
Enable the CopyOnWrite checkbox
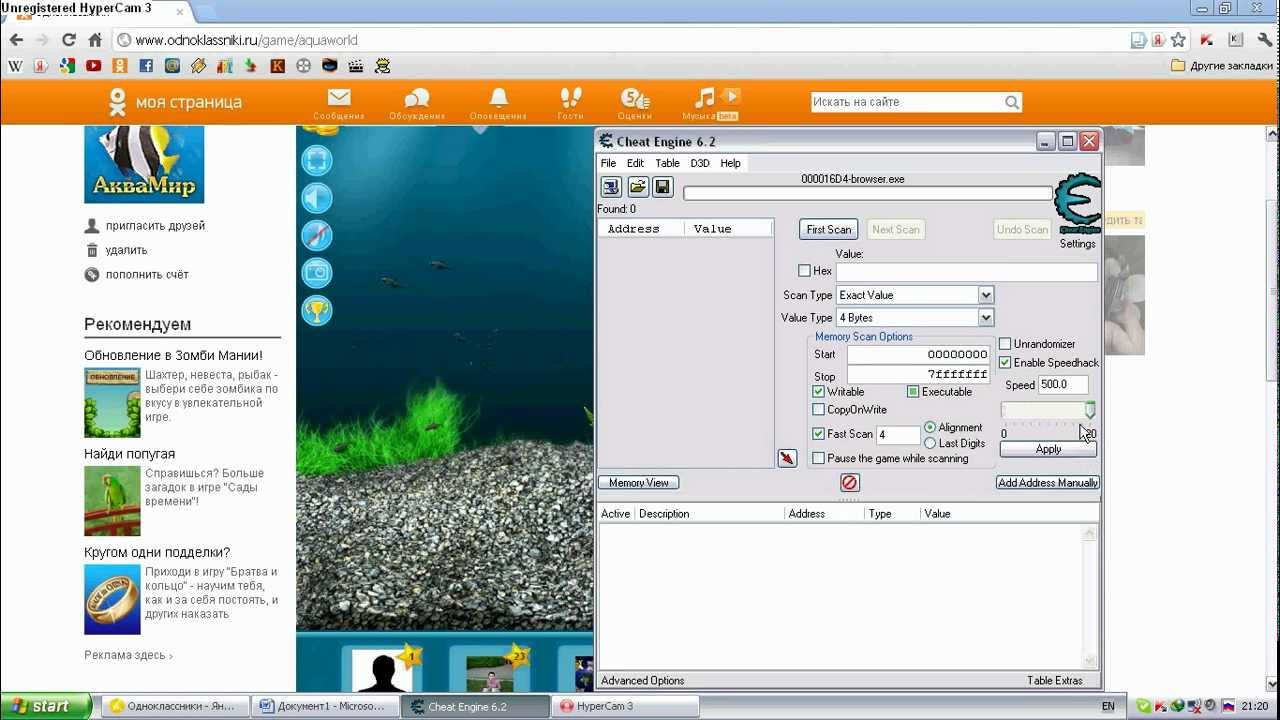point(819,410)
